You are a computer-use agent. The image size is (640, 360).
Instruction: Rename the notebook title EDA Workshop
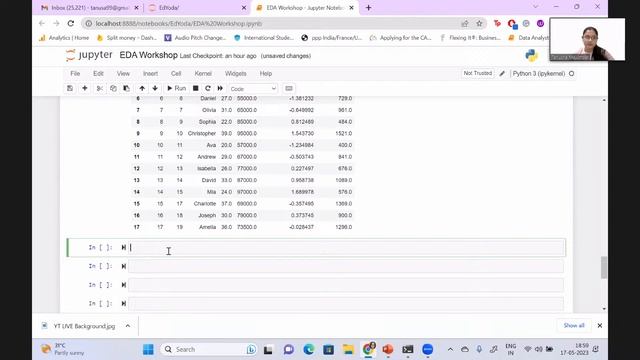(x=149, y=55)
